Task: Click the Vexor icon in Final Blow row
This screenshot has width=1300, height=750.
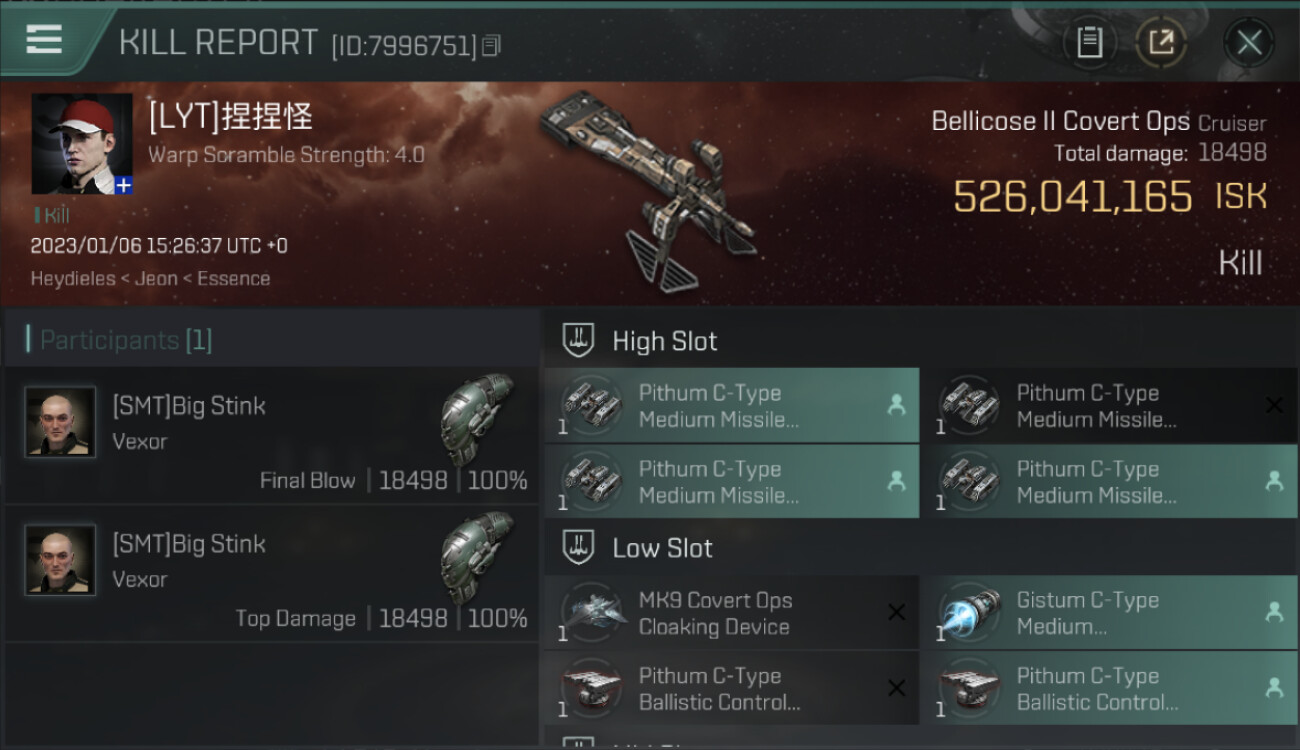Action: coord(478,419)
